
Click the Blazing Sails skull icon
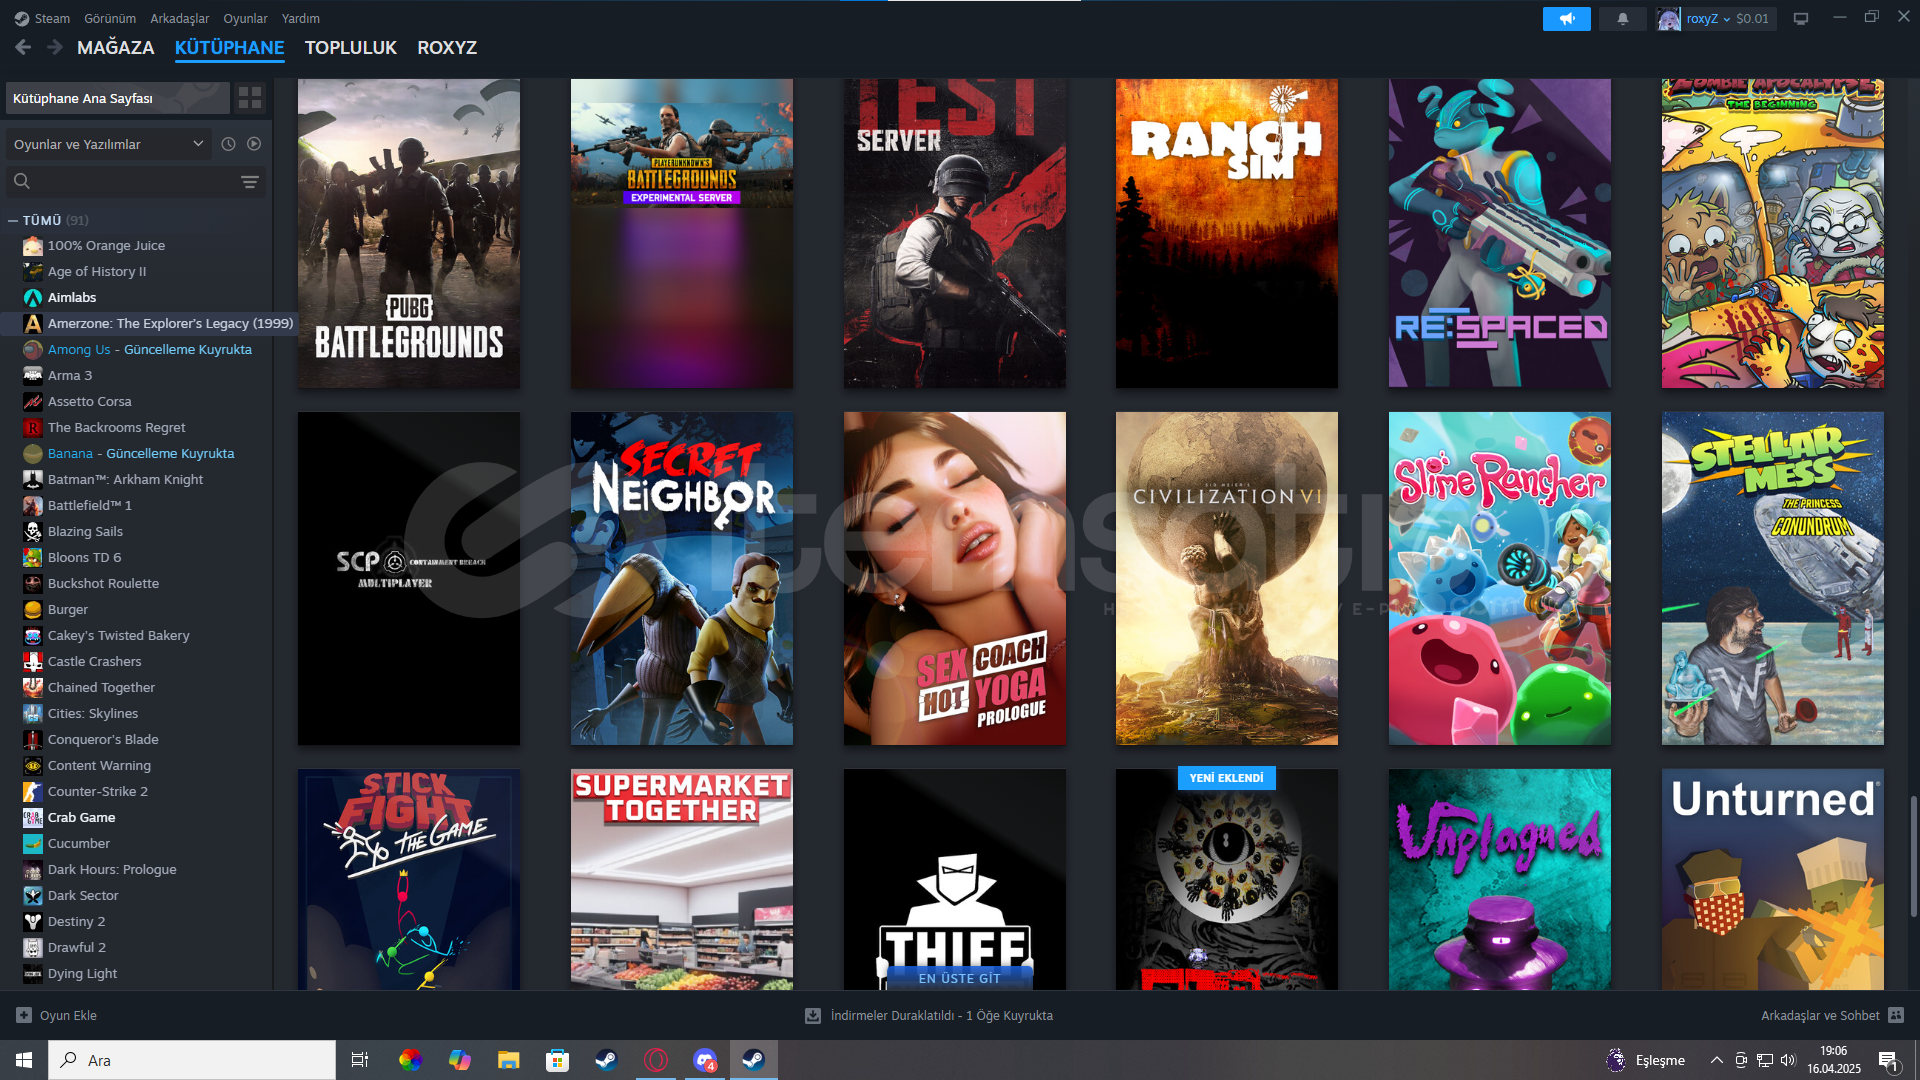(33, 531)
